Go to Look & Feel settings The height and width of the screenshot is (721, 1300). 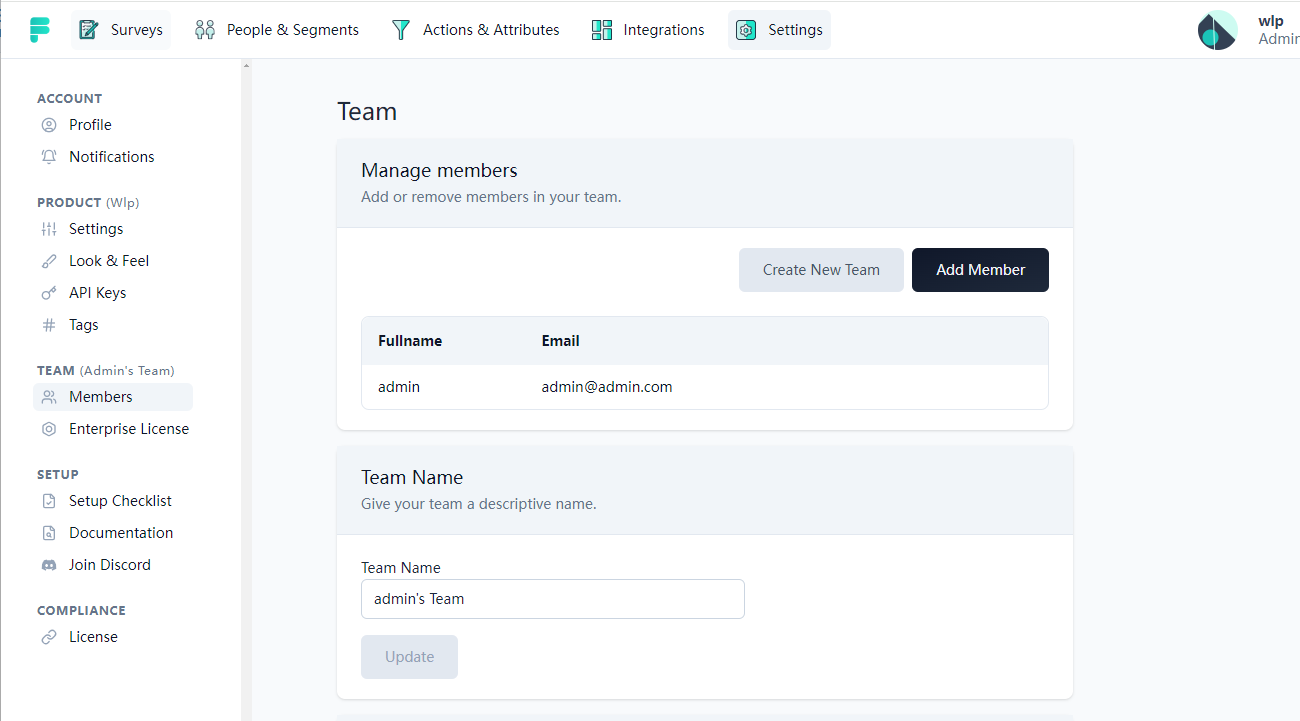pos(108,261)
